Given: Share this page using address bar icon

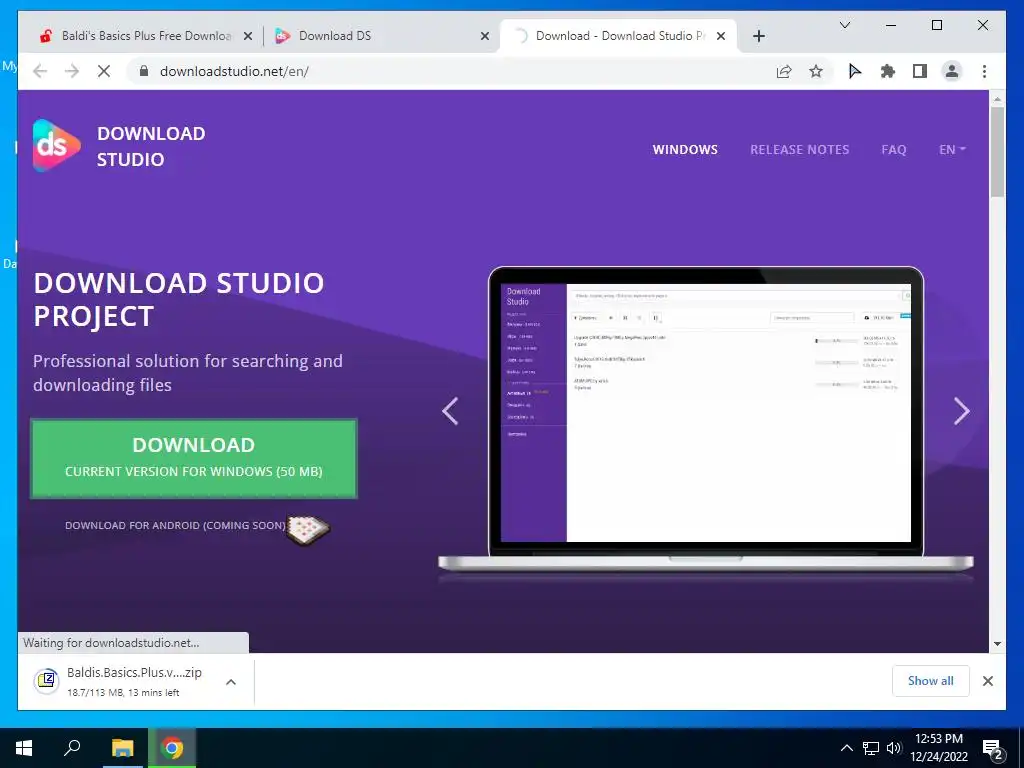Looking at the screenshot, I should (784, 71).
